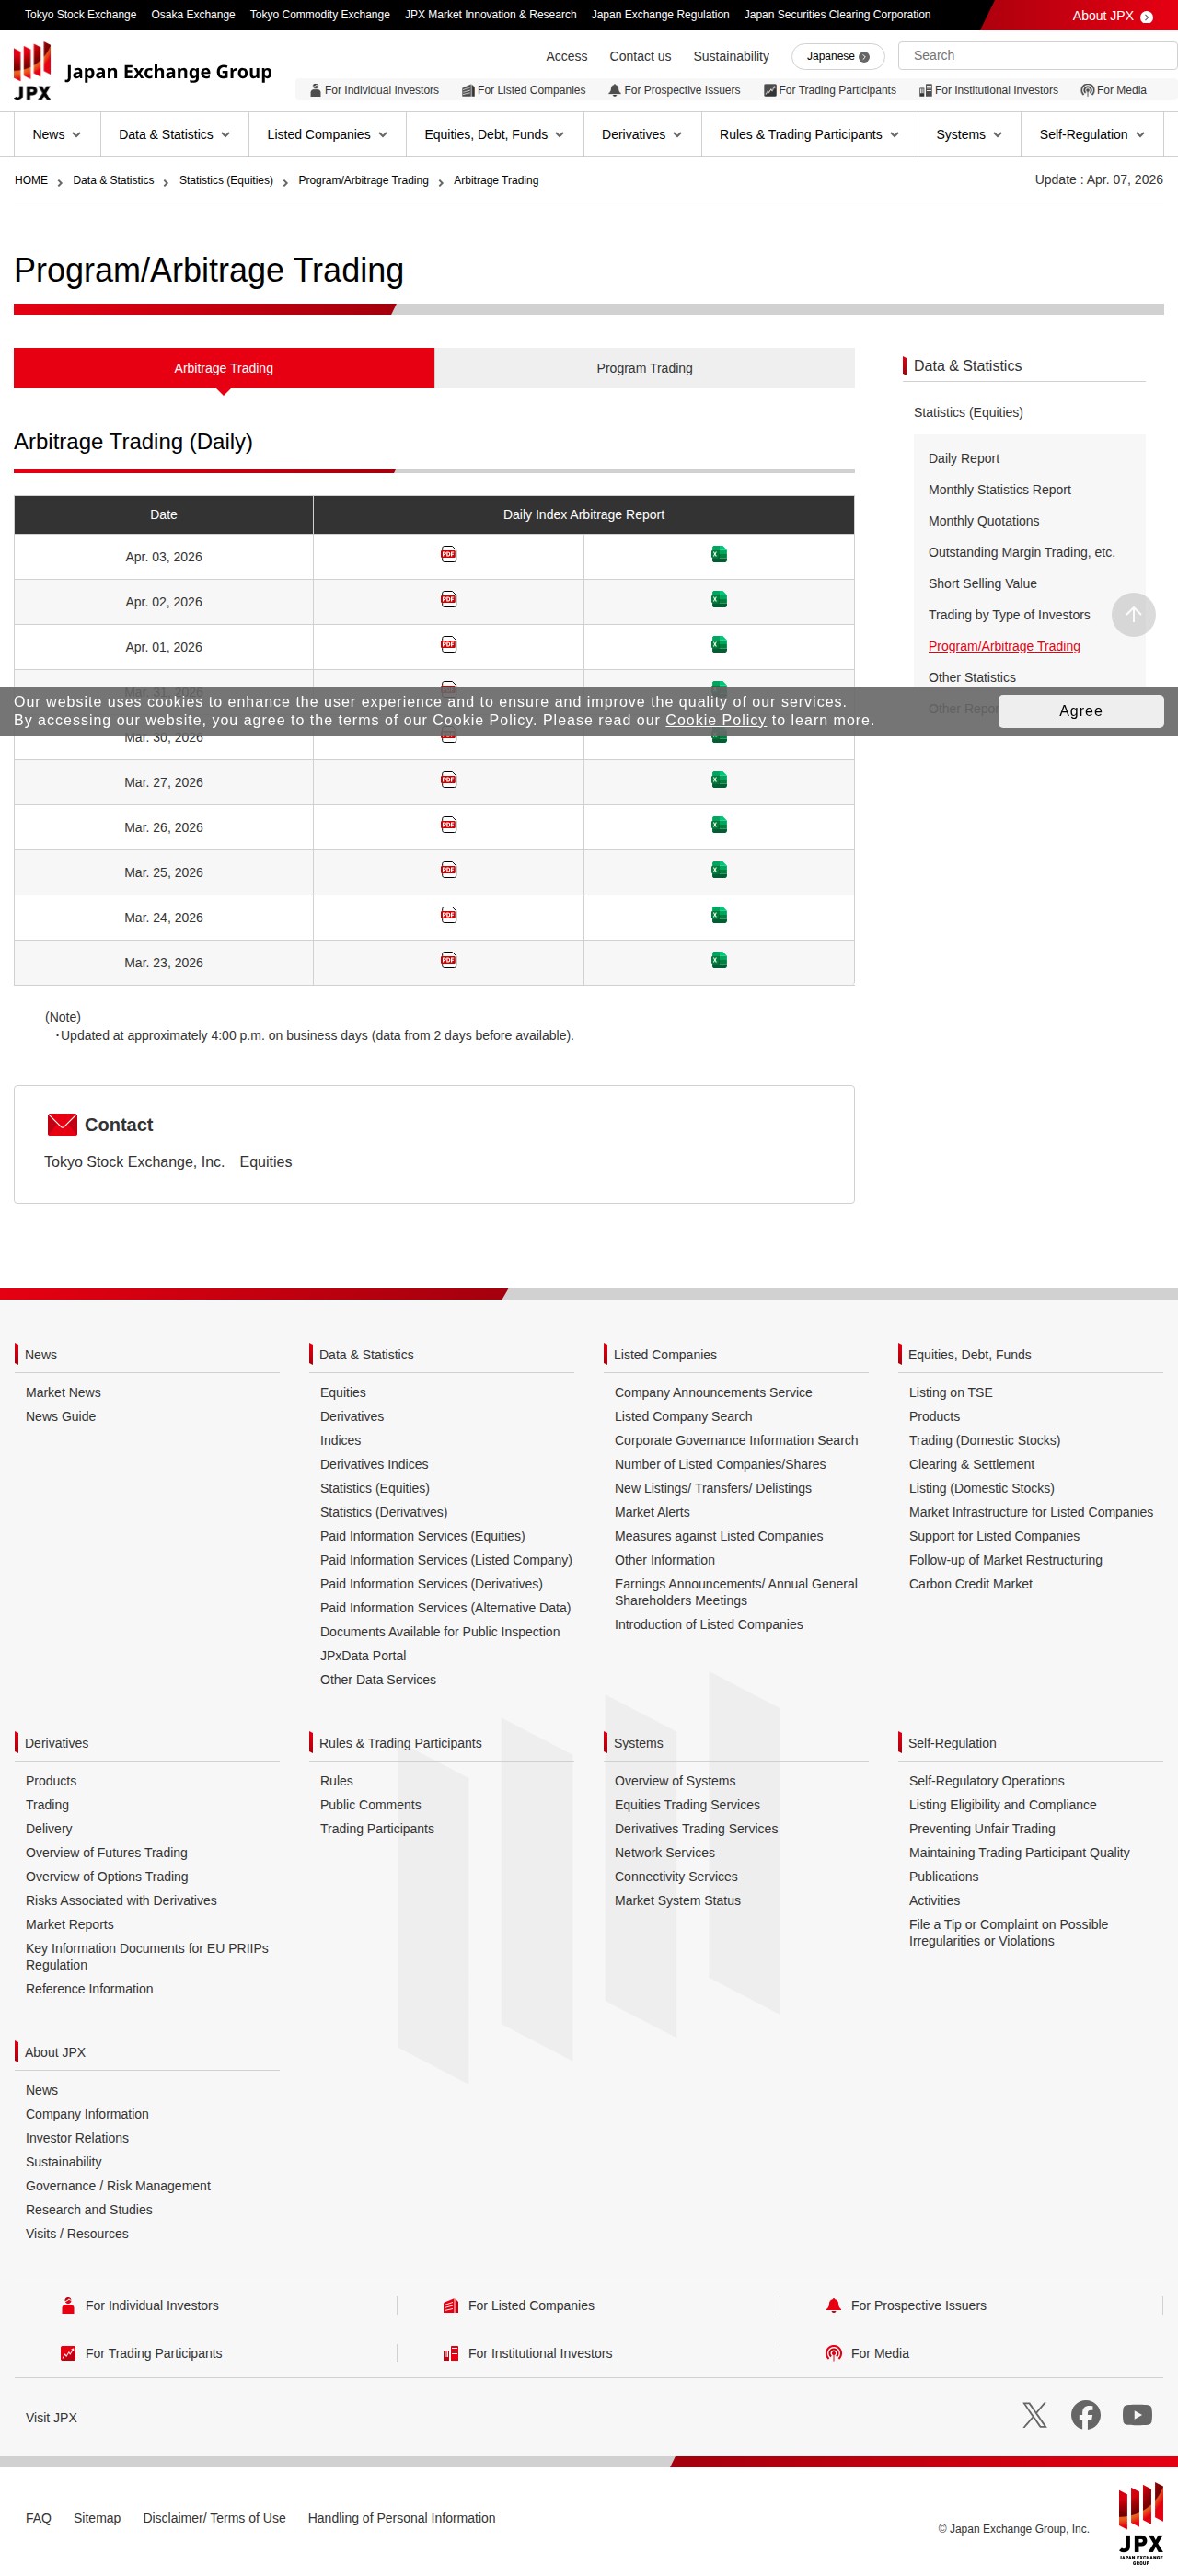Open the Cookie Policy link
Viewport: 1178px width, 2576px height.
715,720
